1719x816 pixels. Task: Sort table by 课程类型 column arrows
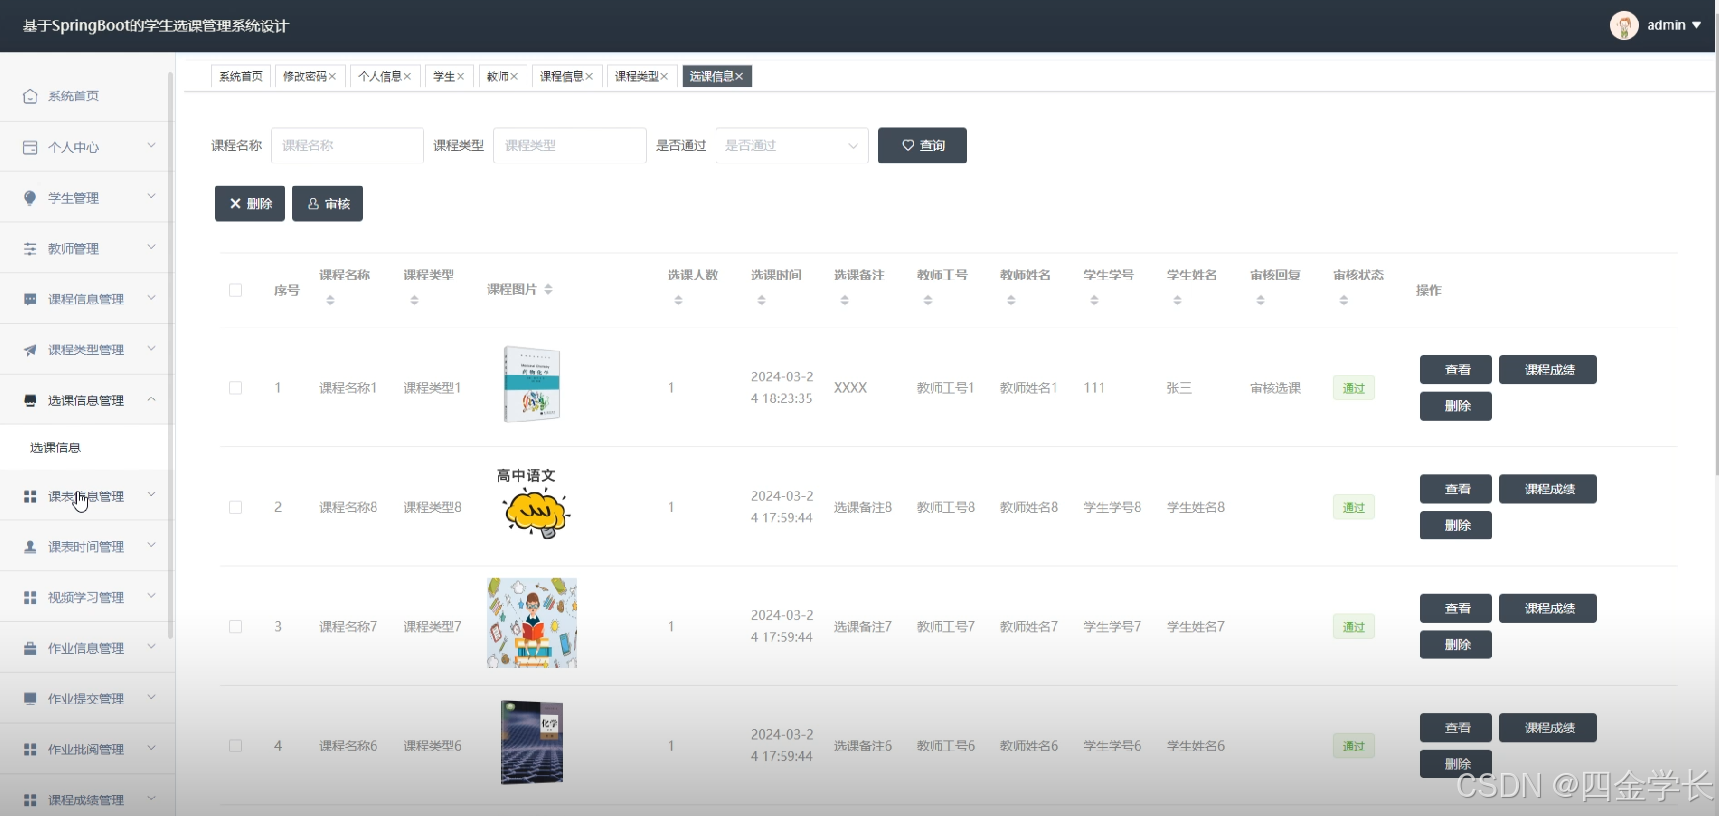coord(414,300)
